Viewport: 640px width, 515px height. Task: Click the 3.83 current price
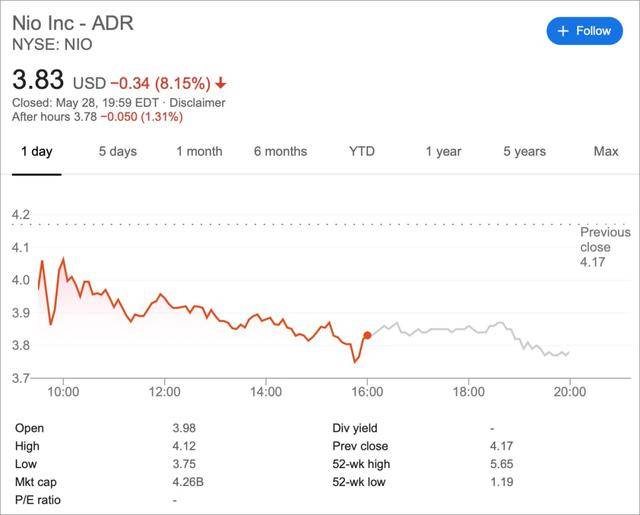pyautogui.click(x=38, y=79)
